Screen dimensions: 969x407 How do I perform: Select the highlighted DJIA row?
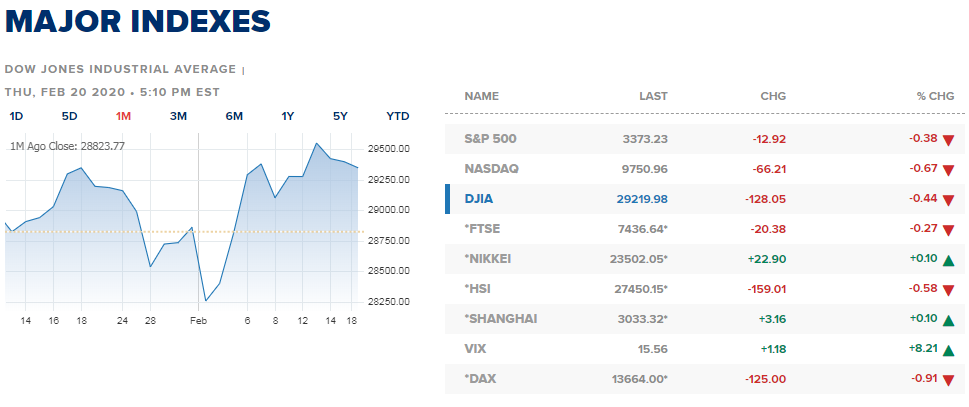click(705, 199)
